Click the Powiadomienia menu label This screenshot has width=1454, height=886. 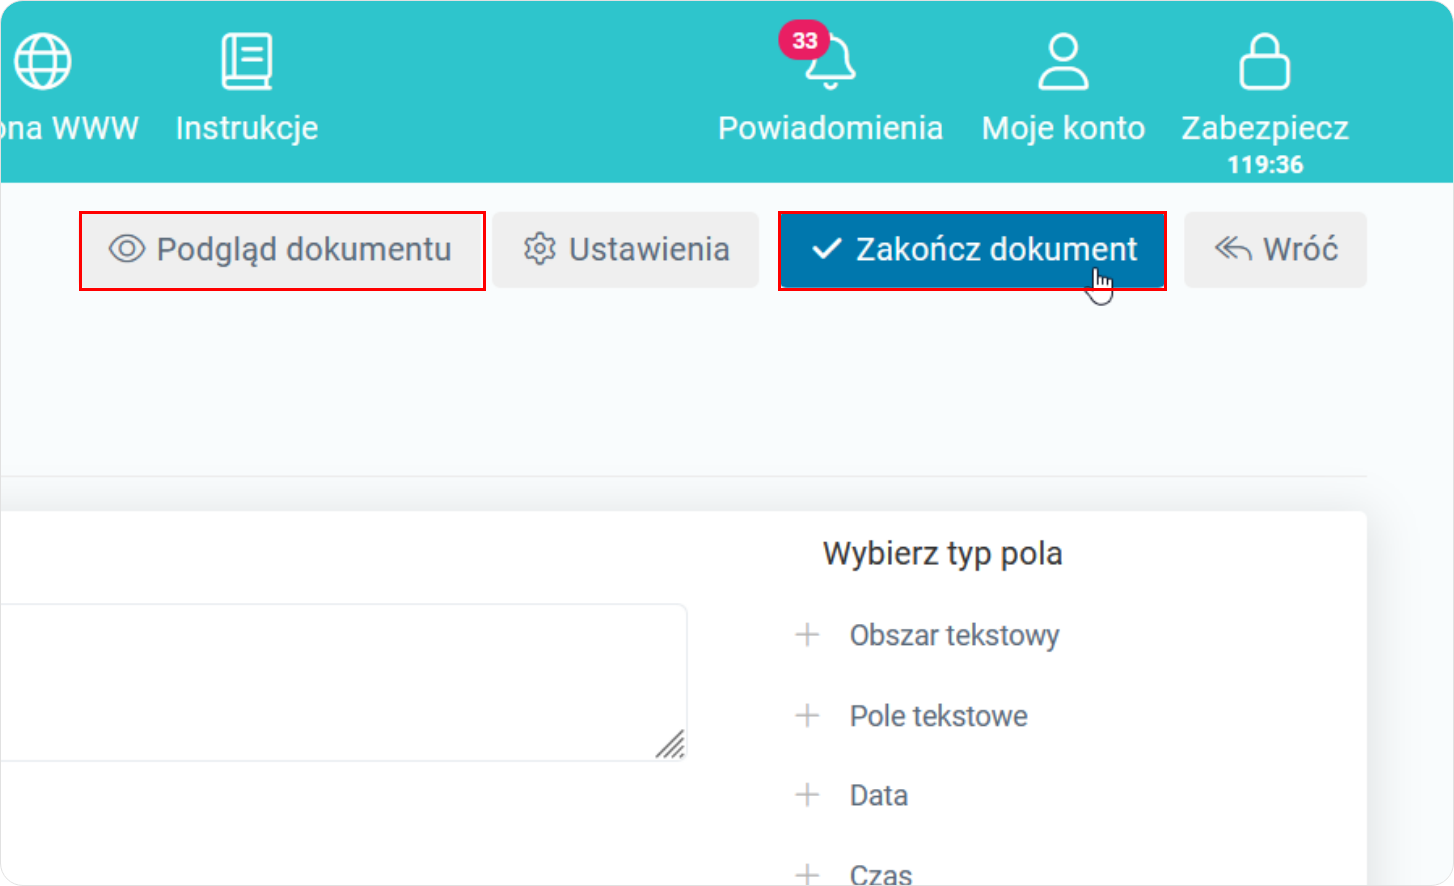(x=830, y=128)
